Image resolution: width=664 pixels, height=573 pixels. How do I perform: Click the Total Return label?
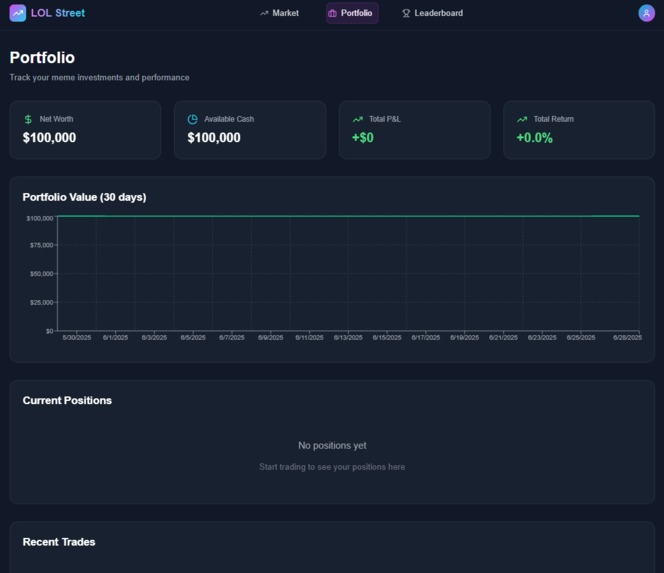(x=553, y=119)
